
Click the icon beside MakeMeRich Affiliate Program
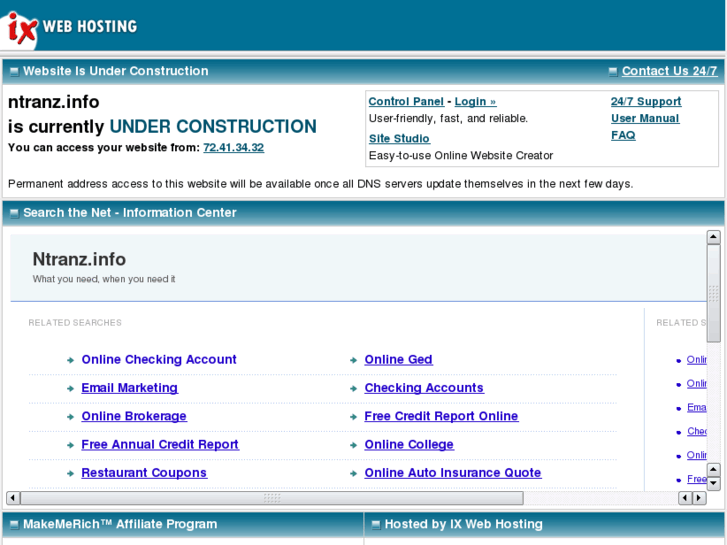[14, 525]
